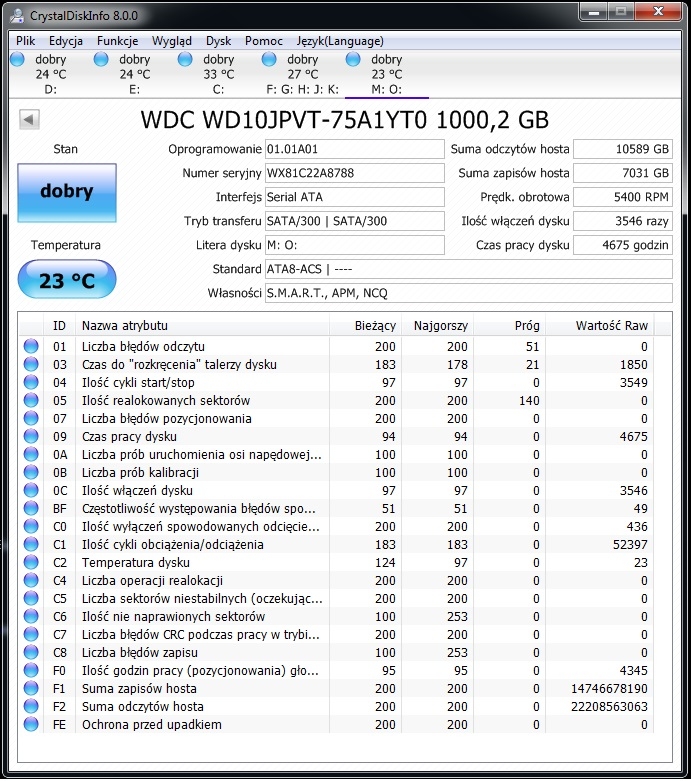Click the blue dobry health status button
The height and width of the screenshot is (781, 692).
pos(67,193)
